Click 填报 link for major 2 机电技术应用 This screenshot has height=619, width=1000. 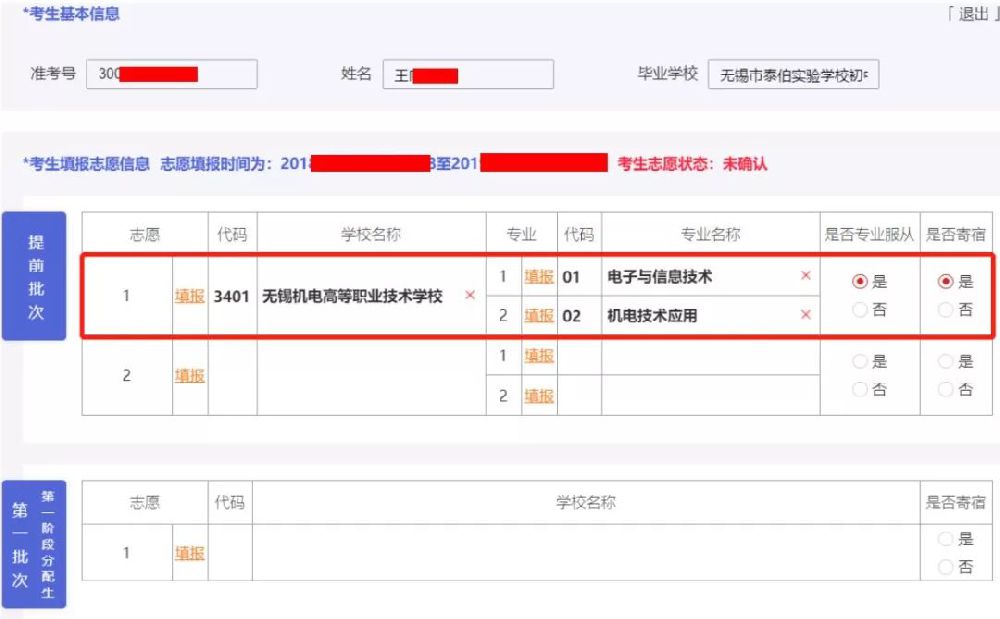point(539,316)
